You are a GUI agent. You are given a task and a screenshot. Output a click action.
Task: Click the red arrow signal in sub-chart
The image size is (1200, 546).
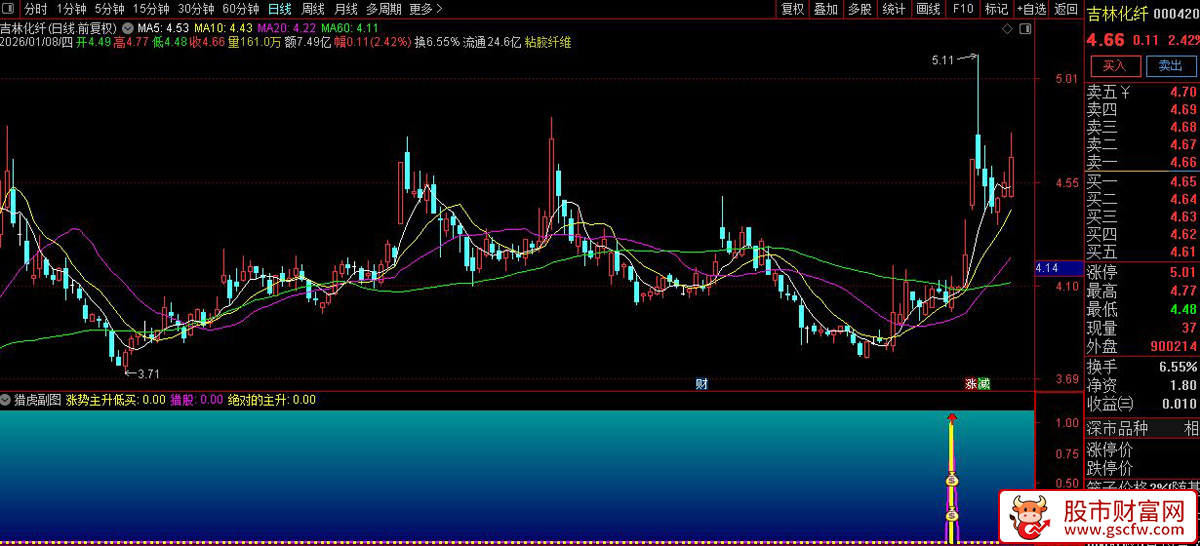coord(952,418)
